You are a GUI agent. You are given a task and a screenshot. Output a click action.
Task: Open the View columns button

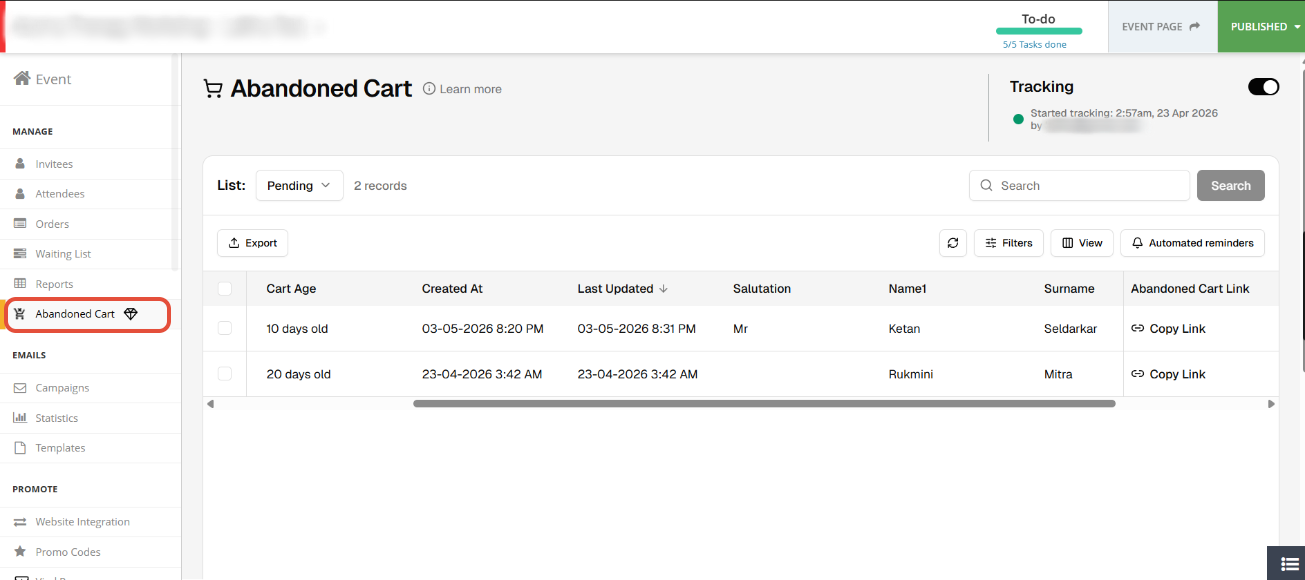point(1082,243)
